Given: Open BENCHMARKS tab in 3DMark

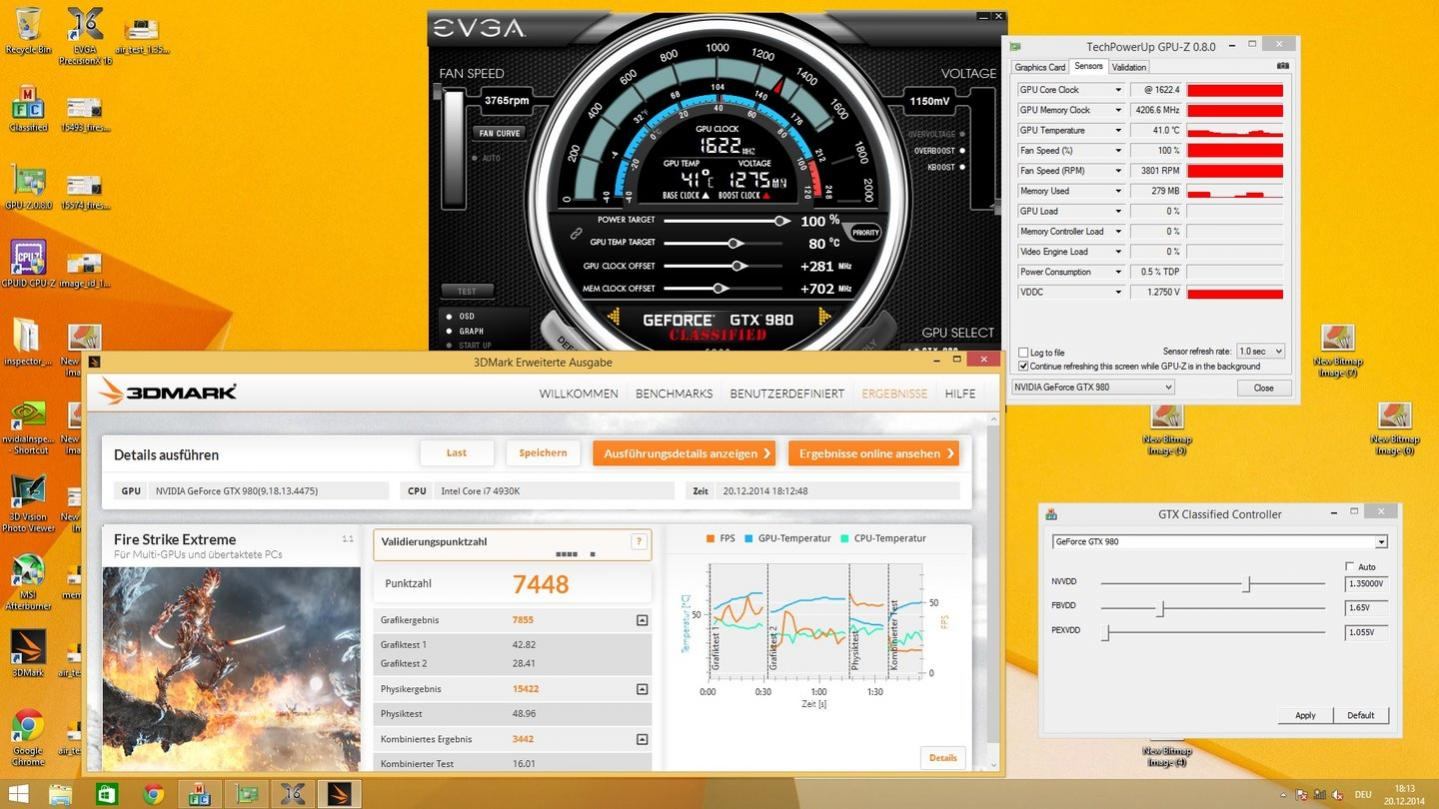Looking at the screenshot, I should (x=674, y=394).
